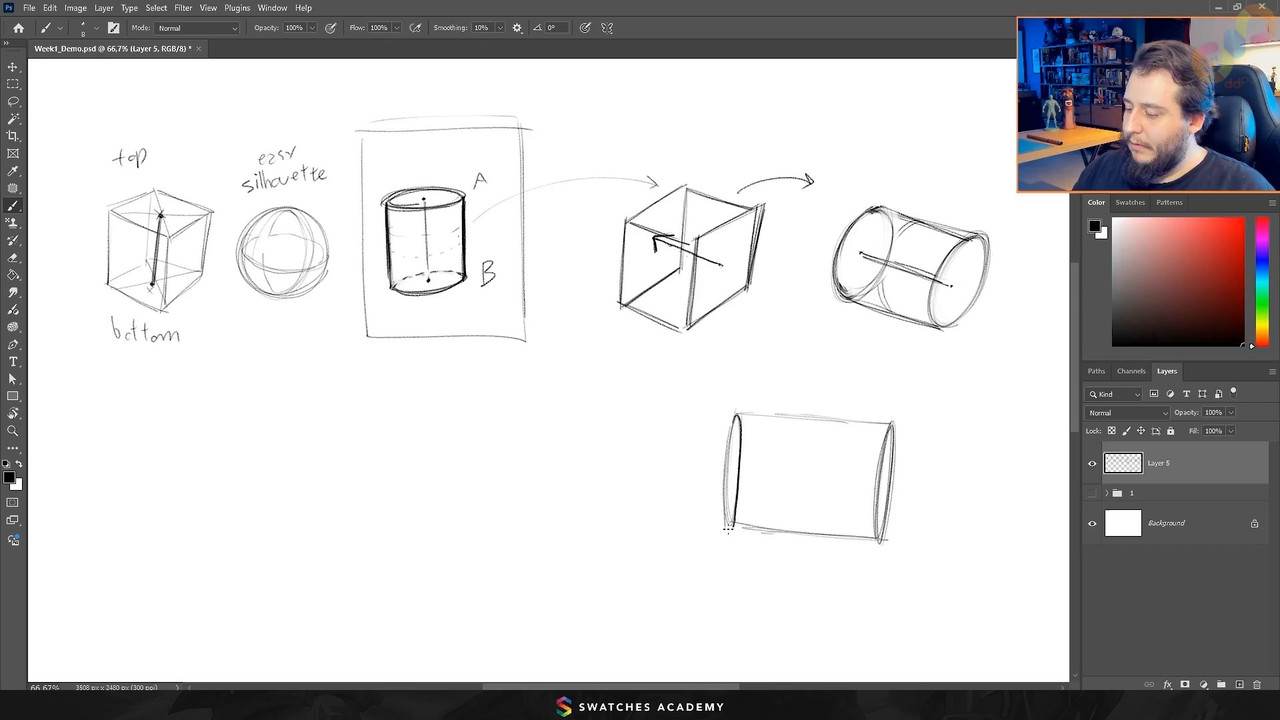The width and height of the screenshot is (1280, 720).
Task: Open layer blend mode Normal dropdown
Action: [1128, 413]
